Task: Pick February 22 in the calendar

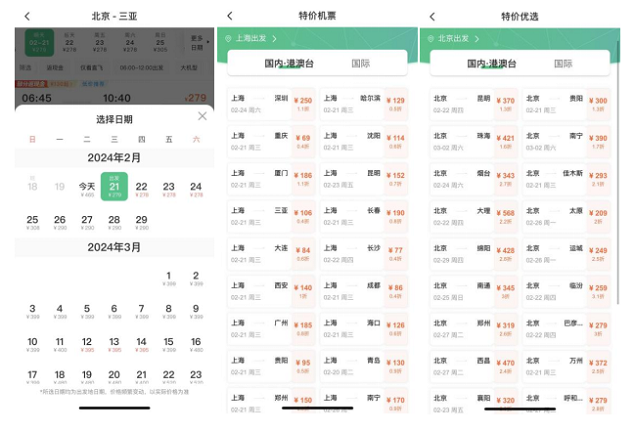Action: [x=141, y=188]
